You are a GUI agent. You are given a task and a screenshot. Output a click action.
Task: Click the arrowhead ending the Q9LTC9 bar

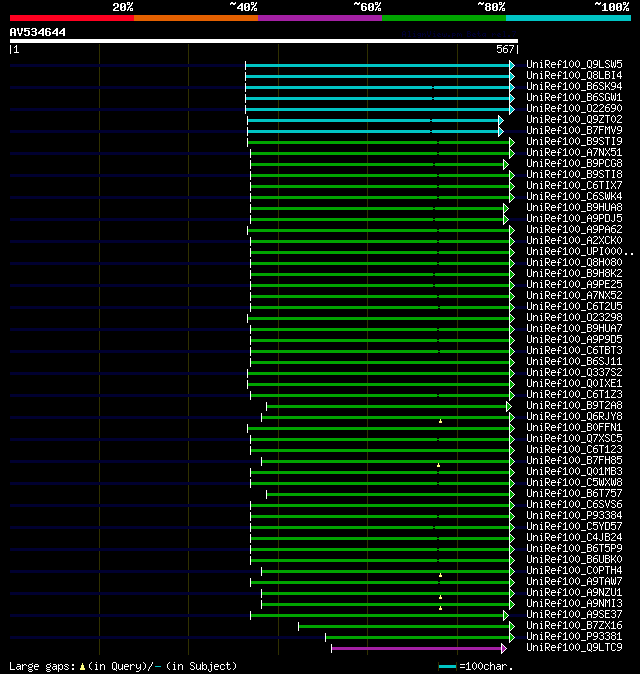click(504, 648)
